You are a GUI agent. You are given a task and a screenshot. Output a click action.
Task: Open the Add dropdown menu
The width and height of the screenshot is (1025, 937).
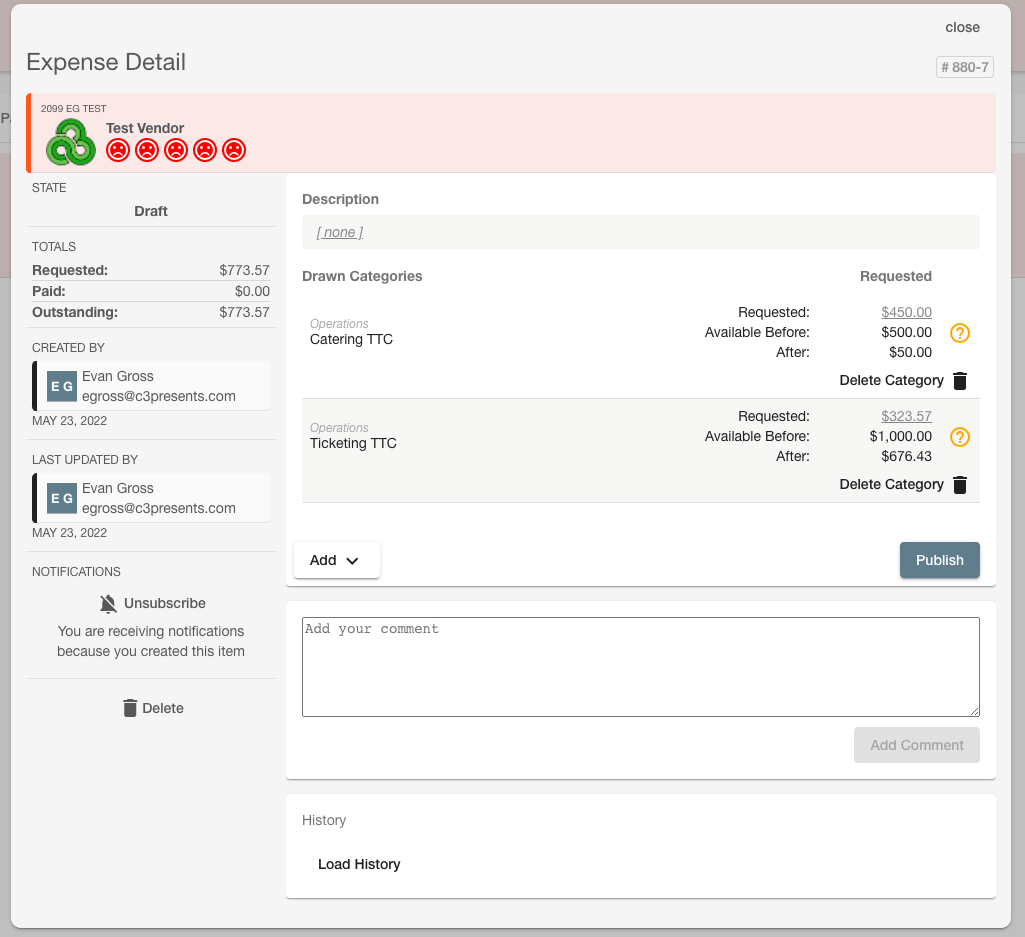(337, 560)
